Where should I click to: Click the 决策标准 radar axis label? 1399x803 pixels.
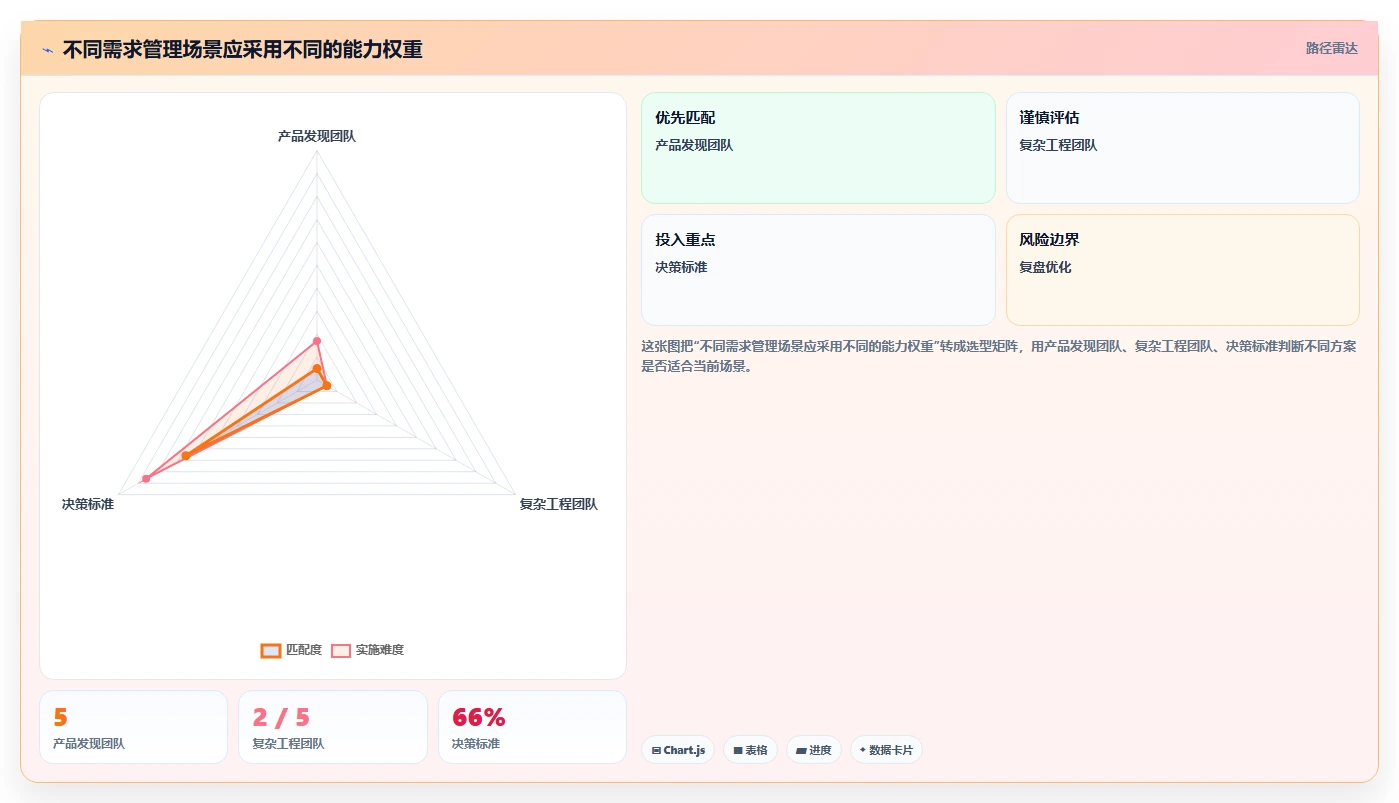[88, 504]
